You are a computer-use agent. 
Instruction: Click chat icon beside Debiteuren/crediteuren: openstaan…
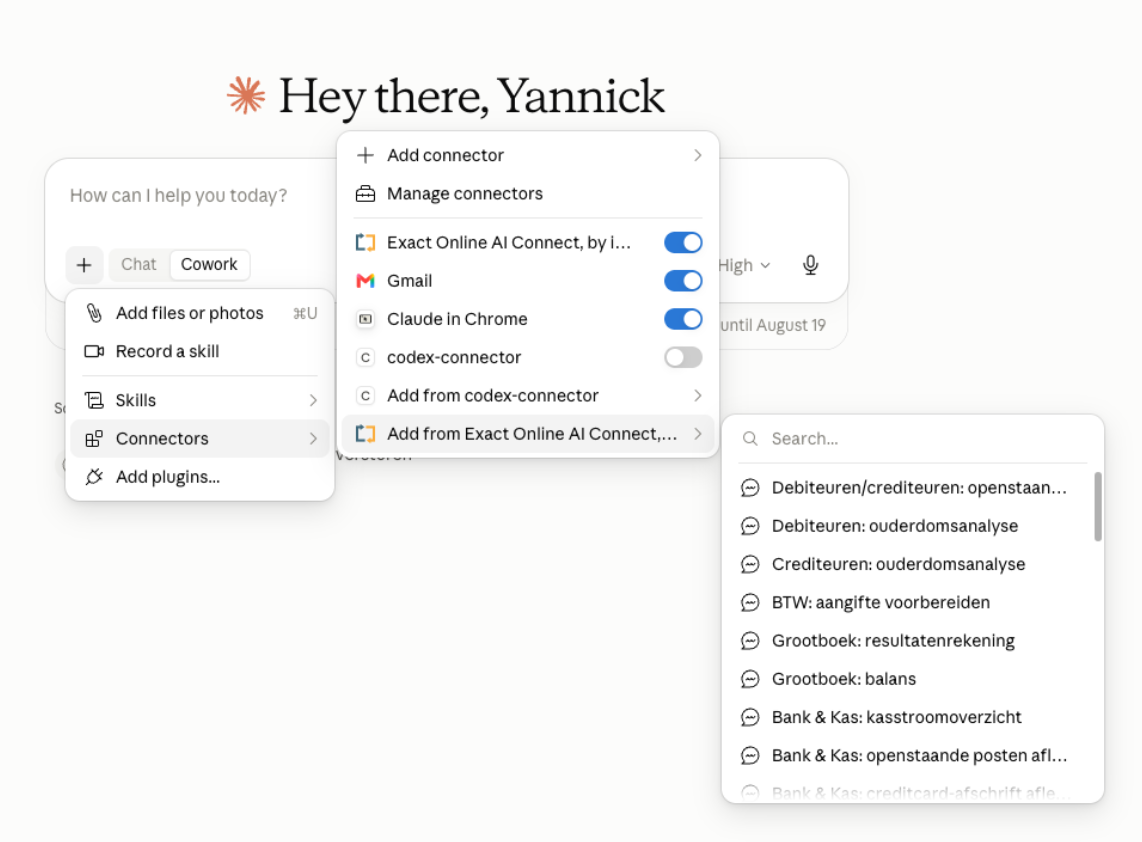click(749, 488)
